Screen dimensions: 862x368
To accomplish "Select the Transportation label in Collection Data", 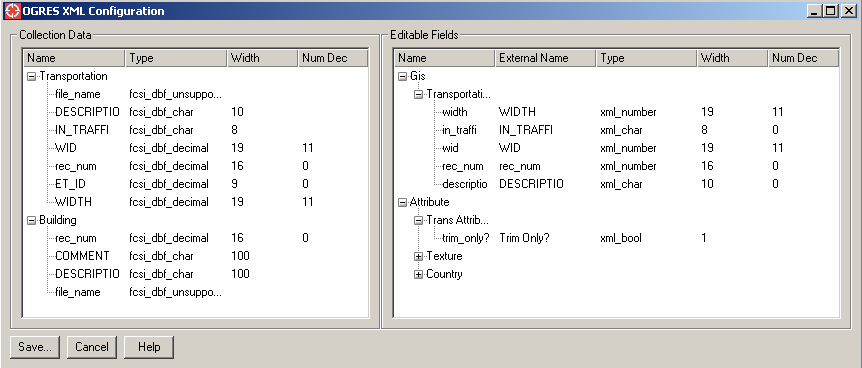I will [x=73, y=76].
